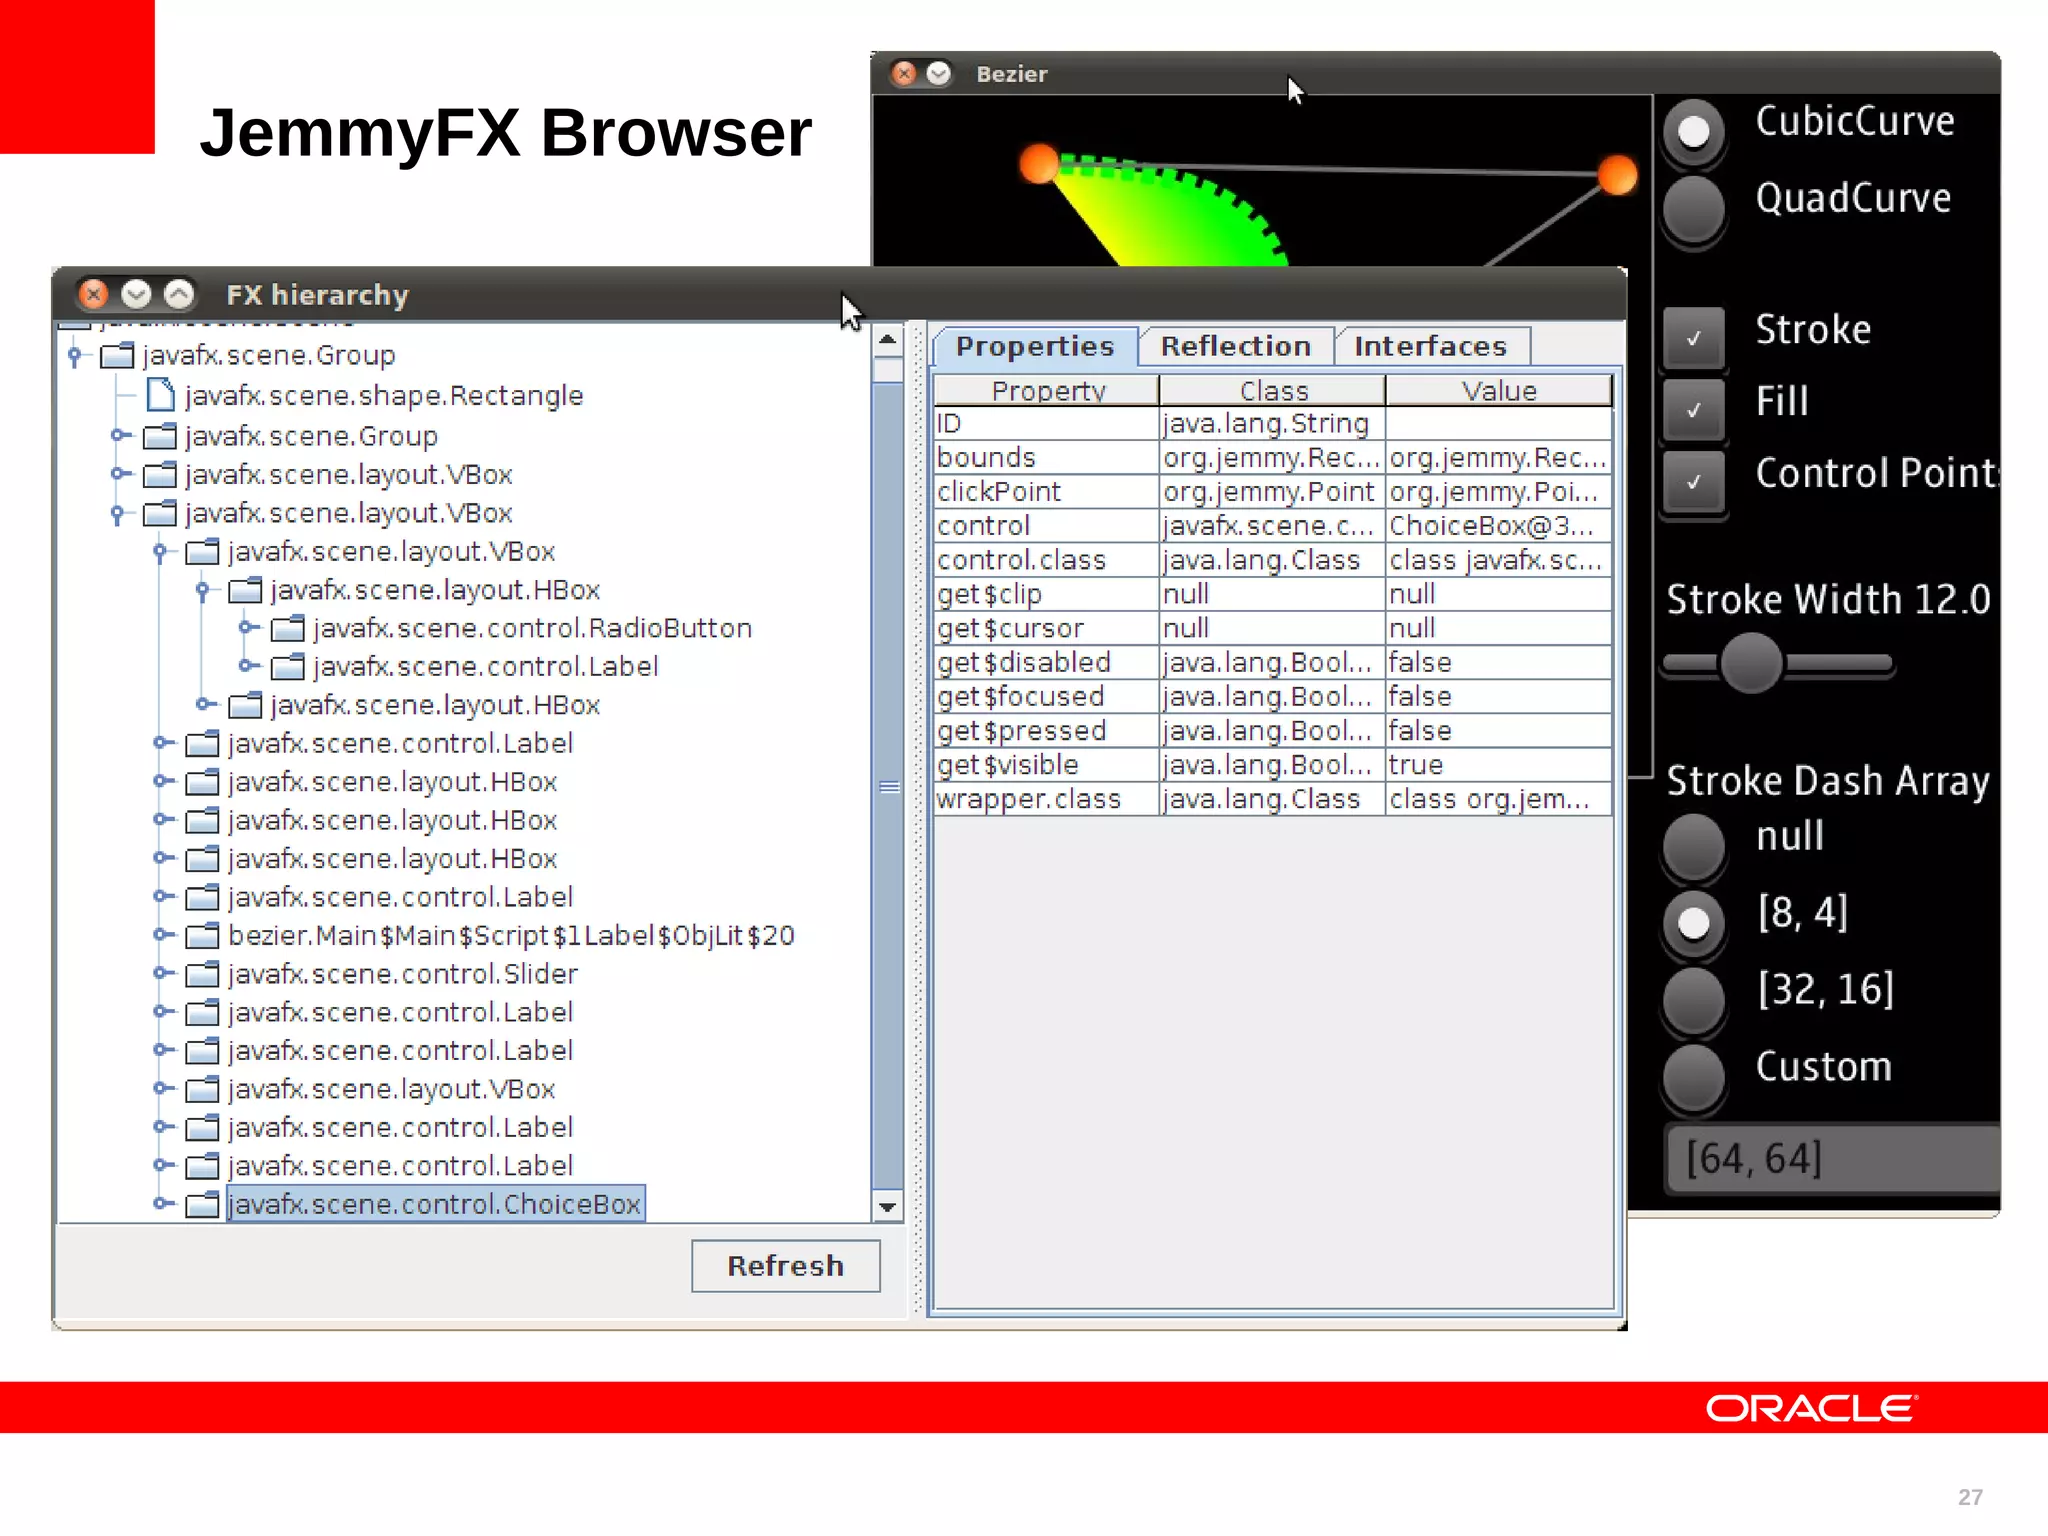2048x1536 pixels.
Task: Collapse the top javafx.scene.Group node
Action: (x=74, y=355)
